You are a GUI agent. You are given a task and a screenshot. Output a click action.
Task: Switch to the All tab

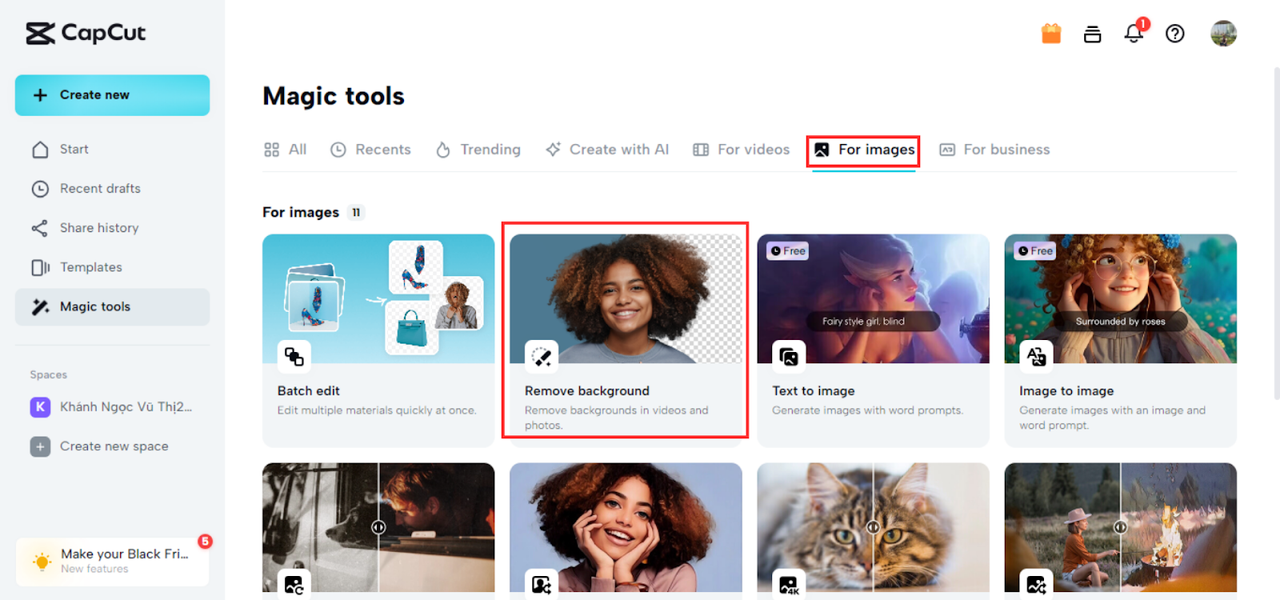pyautogui.click(x=285, y=150)
